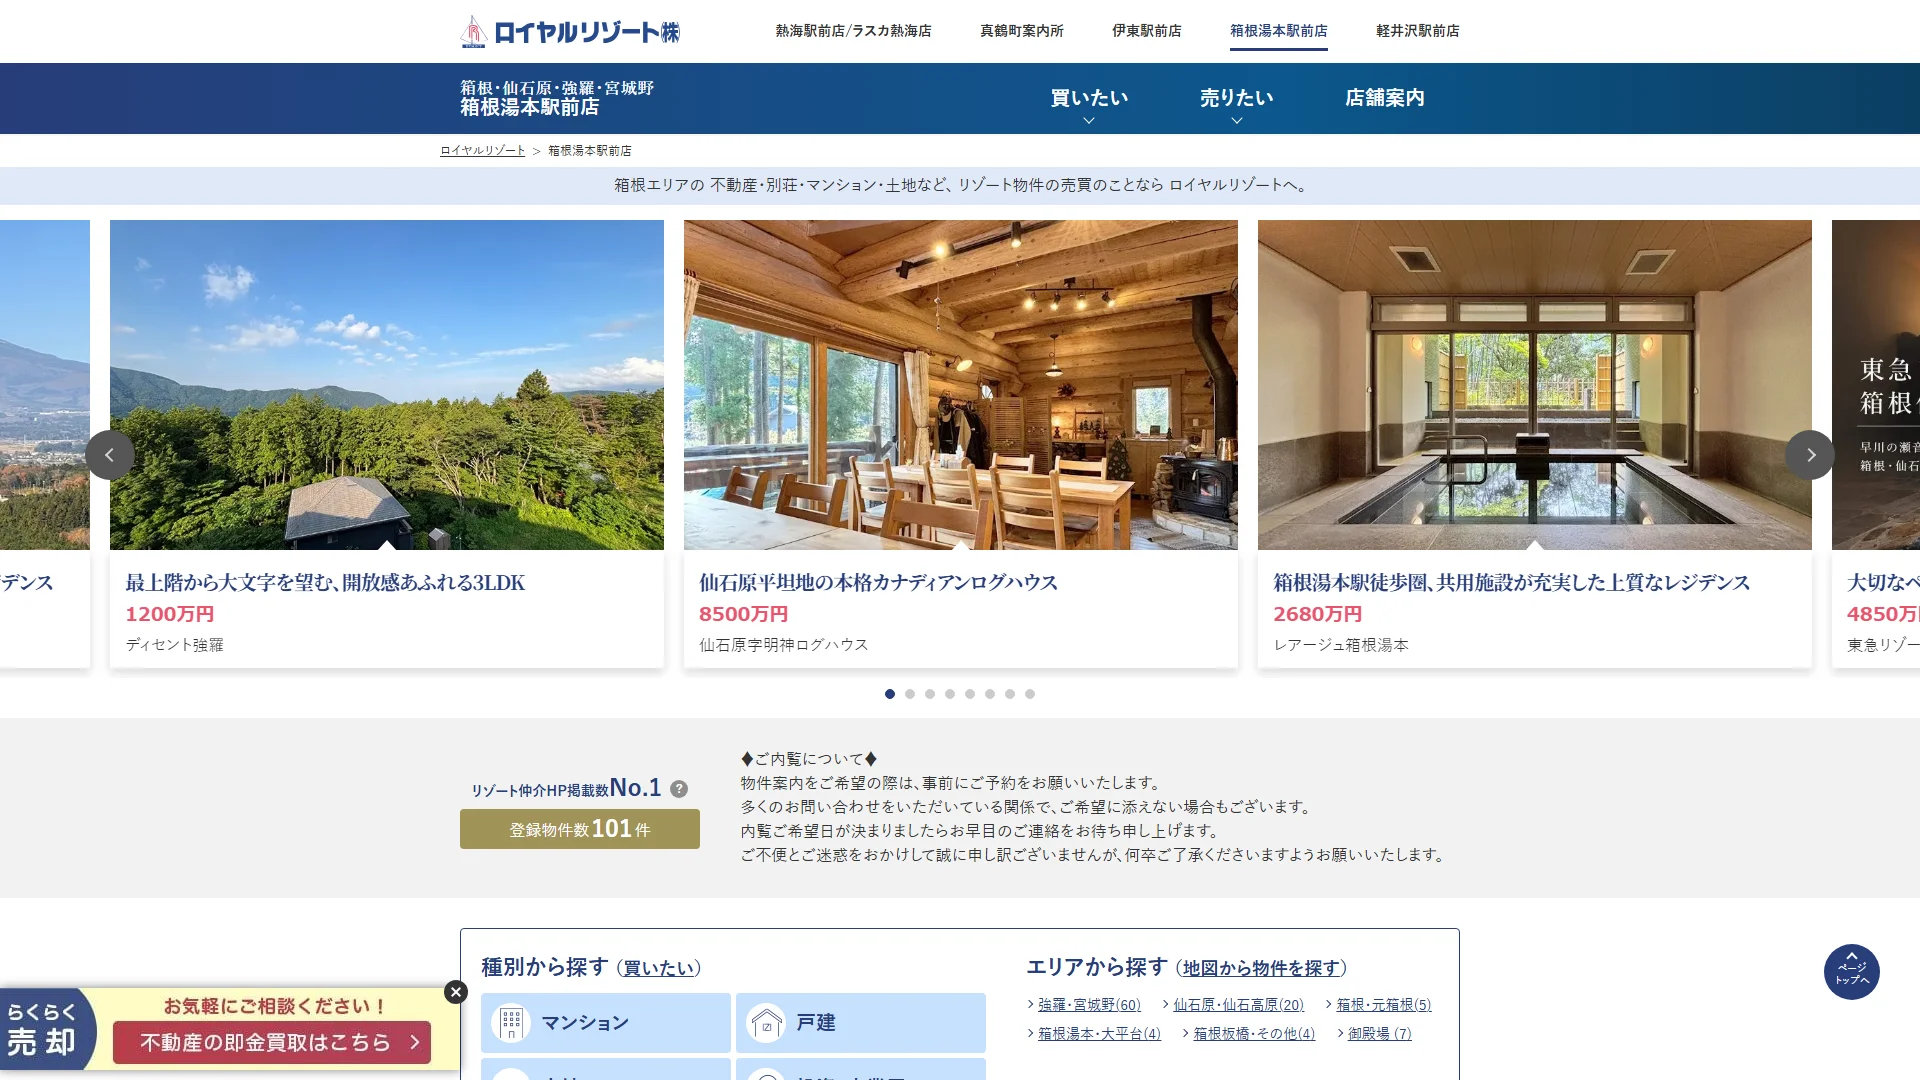Screen dimensions: 1920x1080
Task: Click 登録物件数101件 button
Action: (x=580, y=829)
